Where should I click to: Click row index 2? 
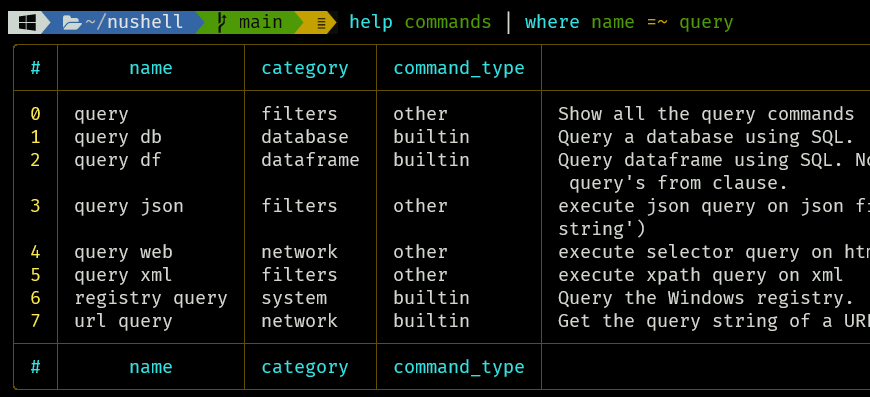click(x=36, y=160)
